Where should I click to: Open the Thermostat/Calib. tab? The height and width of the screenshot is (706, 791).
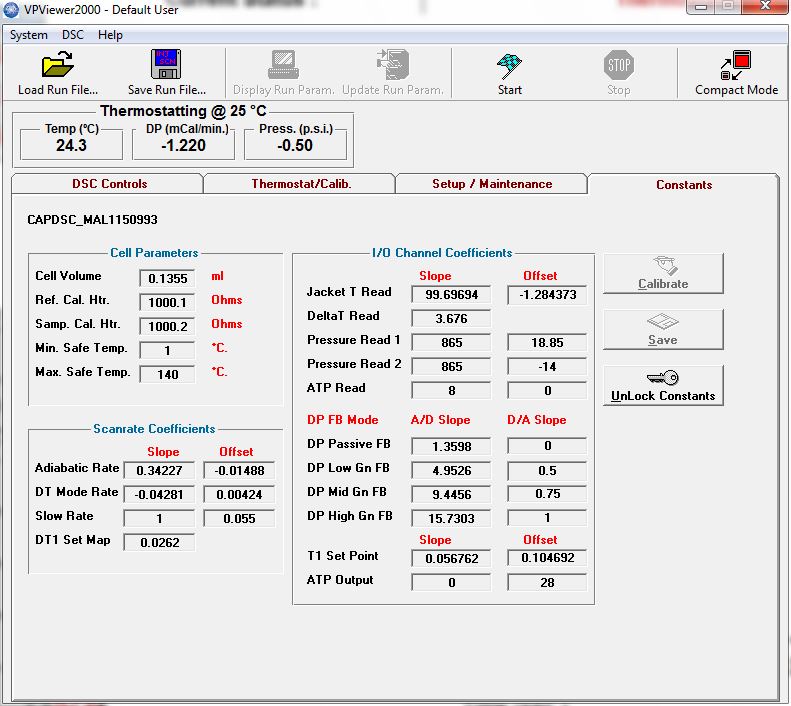point(301,184)
